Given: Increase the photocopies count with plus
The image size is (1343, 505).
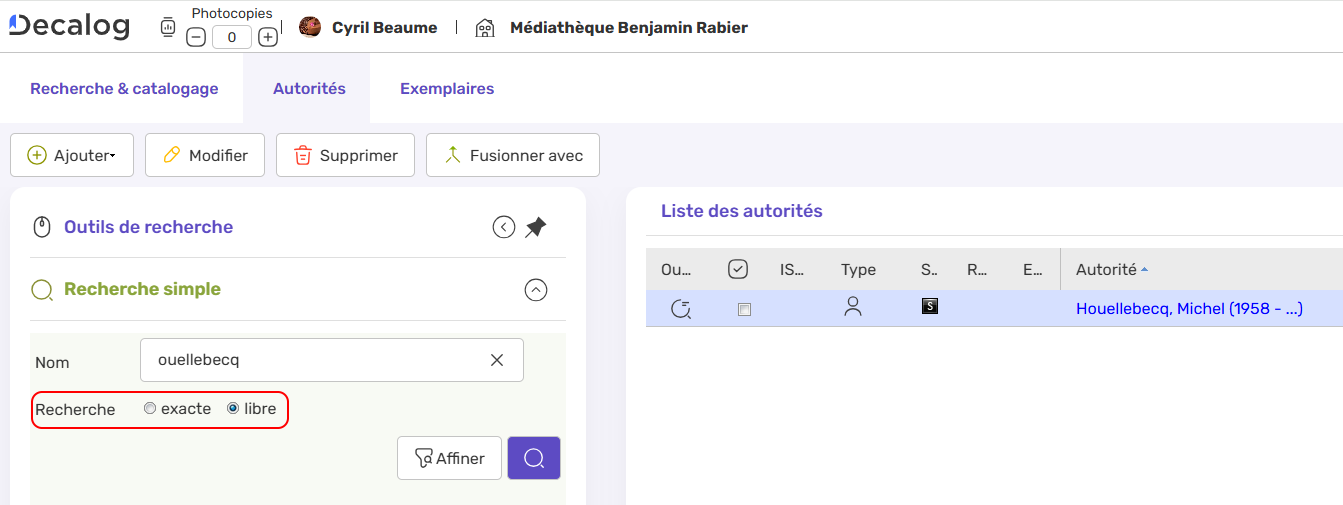Looking at the screenshot, I should click(268, 37).
